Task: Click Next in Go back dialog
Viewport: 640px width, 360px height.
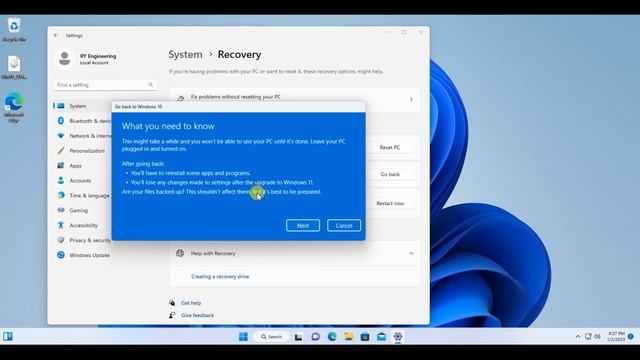Action: point(303,225)
